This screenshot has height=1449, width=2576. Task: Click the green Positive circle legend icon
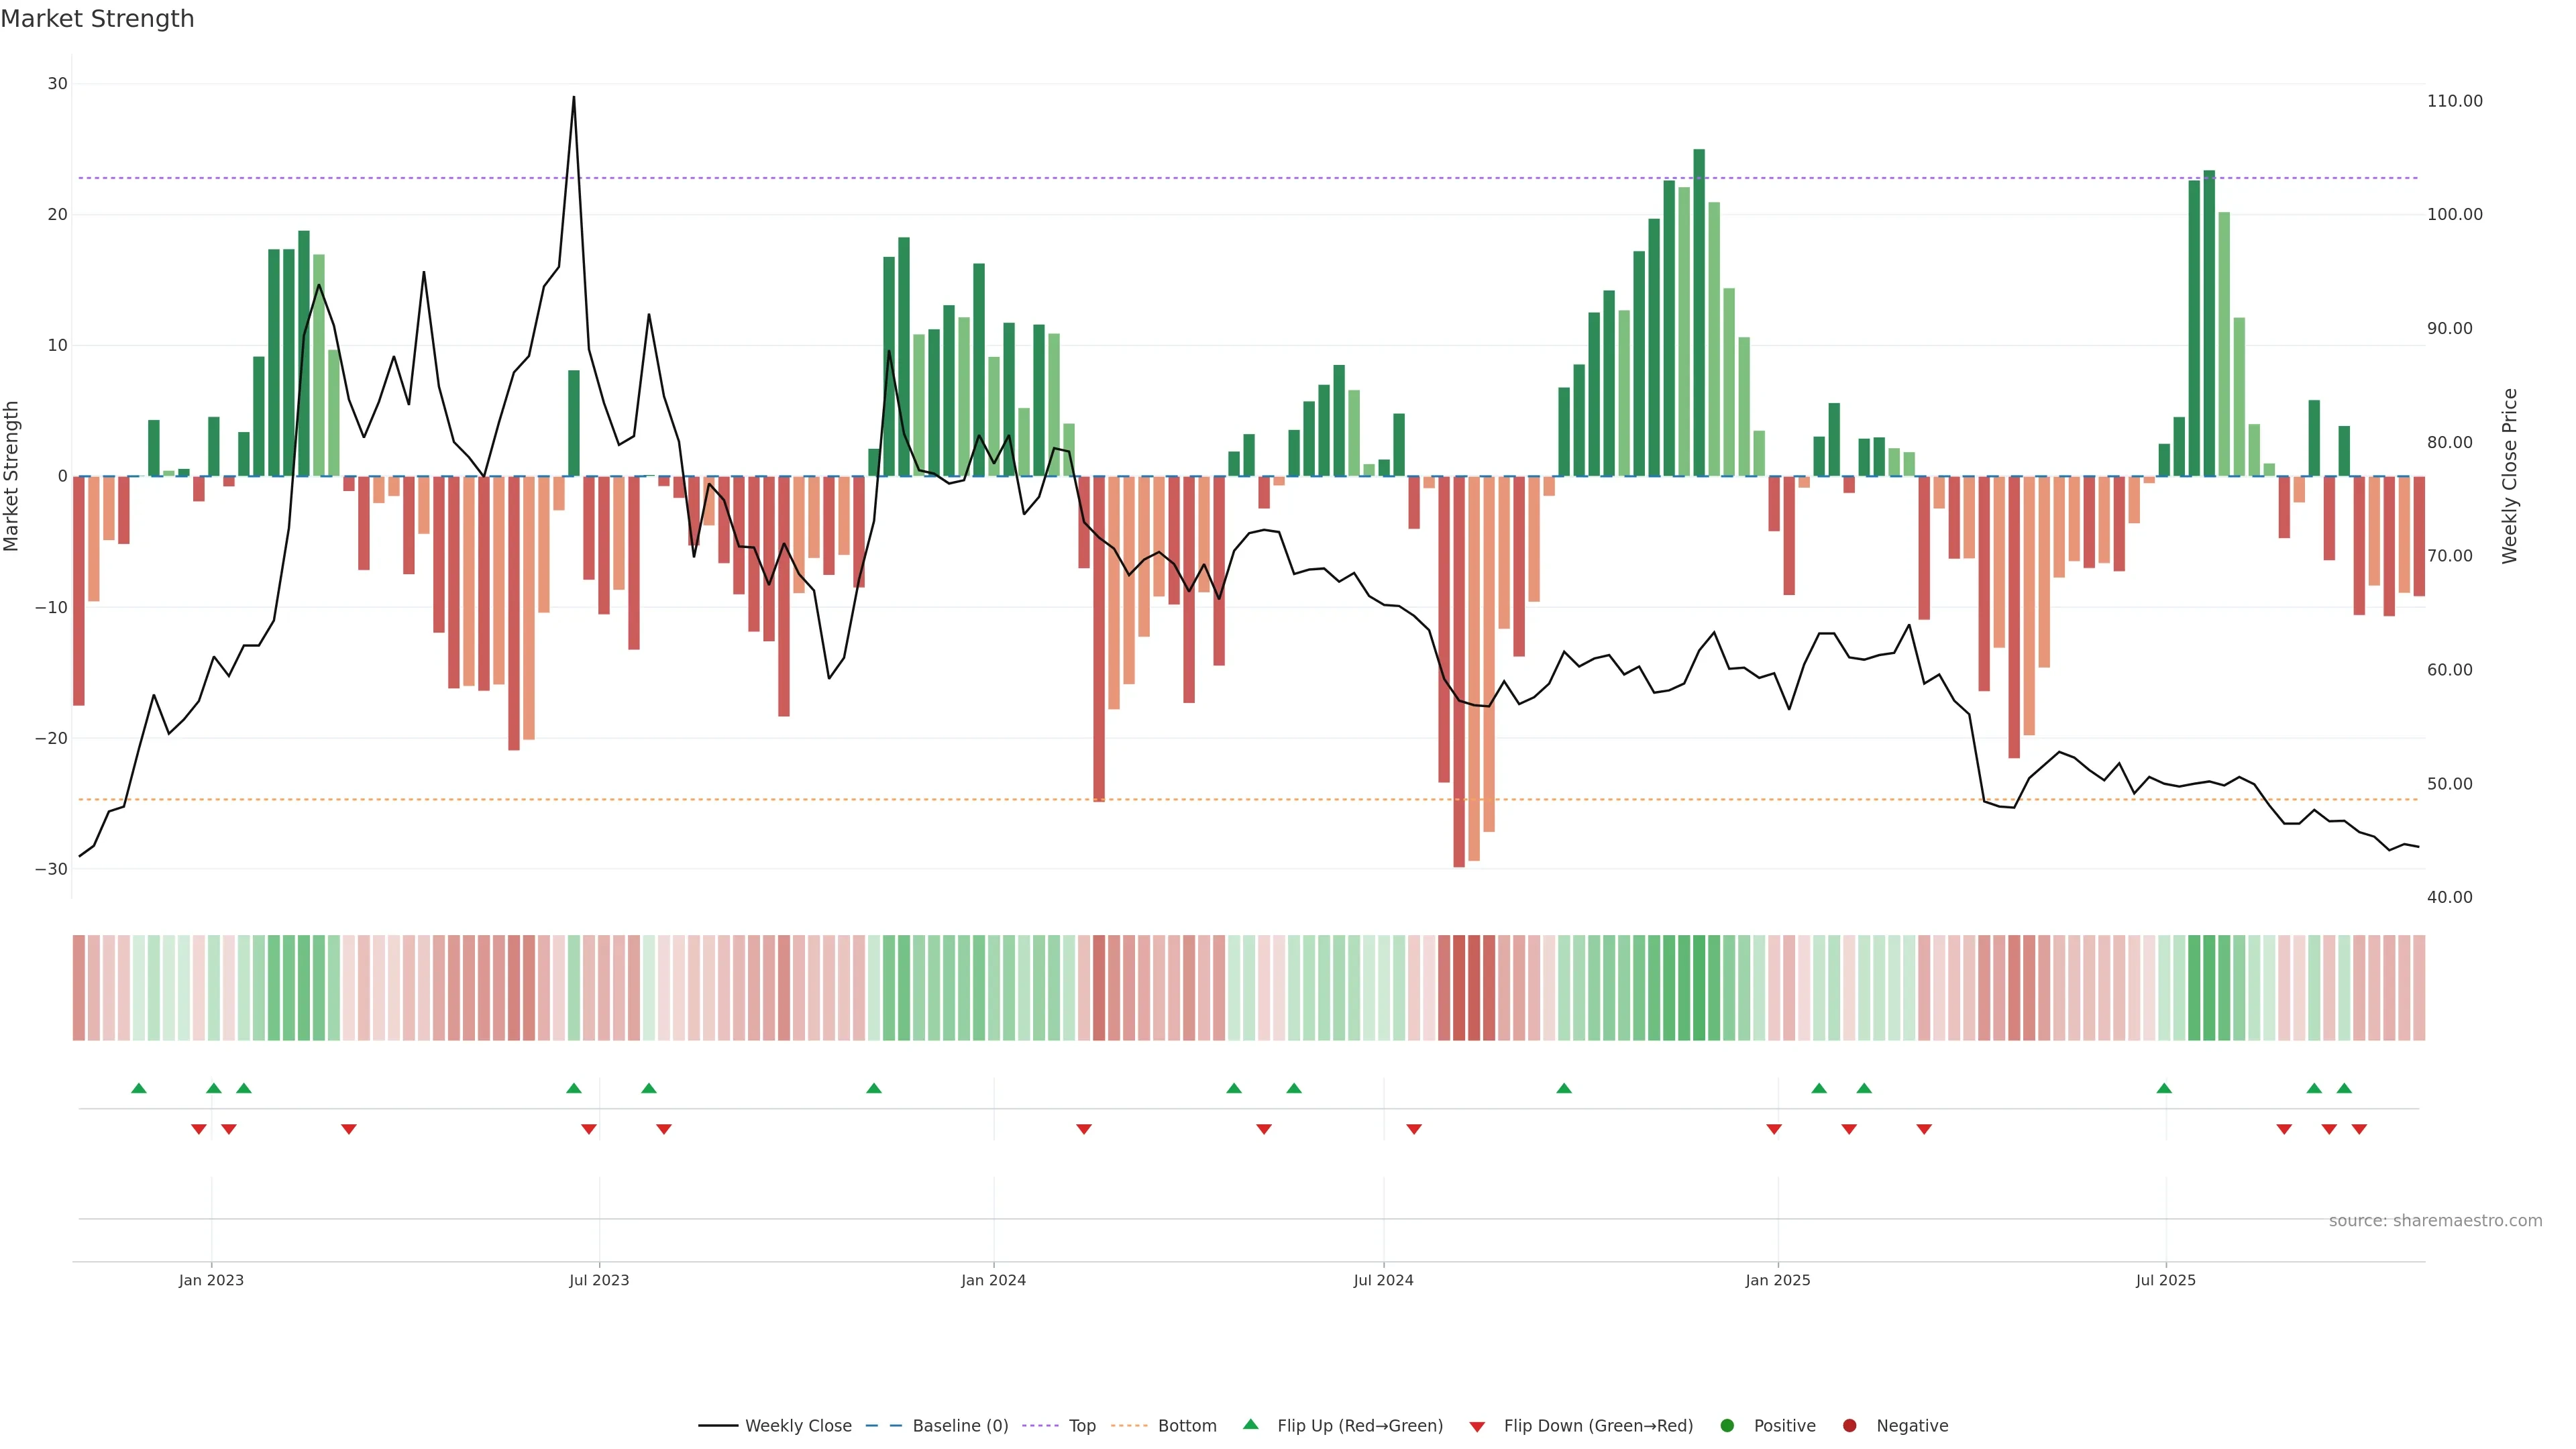pyautogui.click(x=1727, y=1426)
